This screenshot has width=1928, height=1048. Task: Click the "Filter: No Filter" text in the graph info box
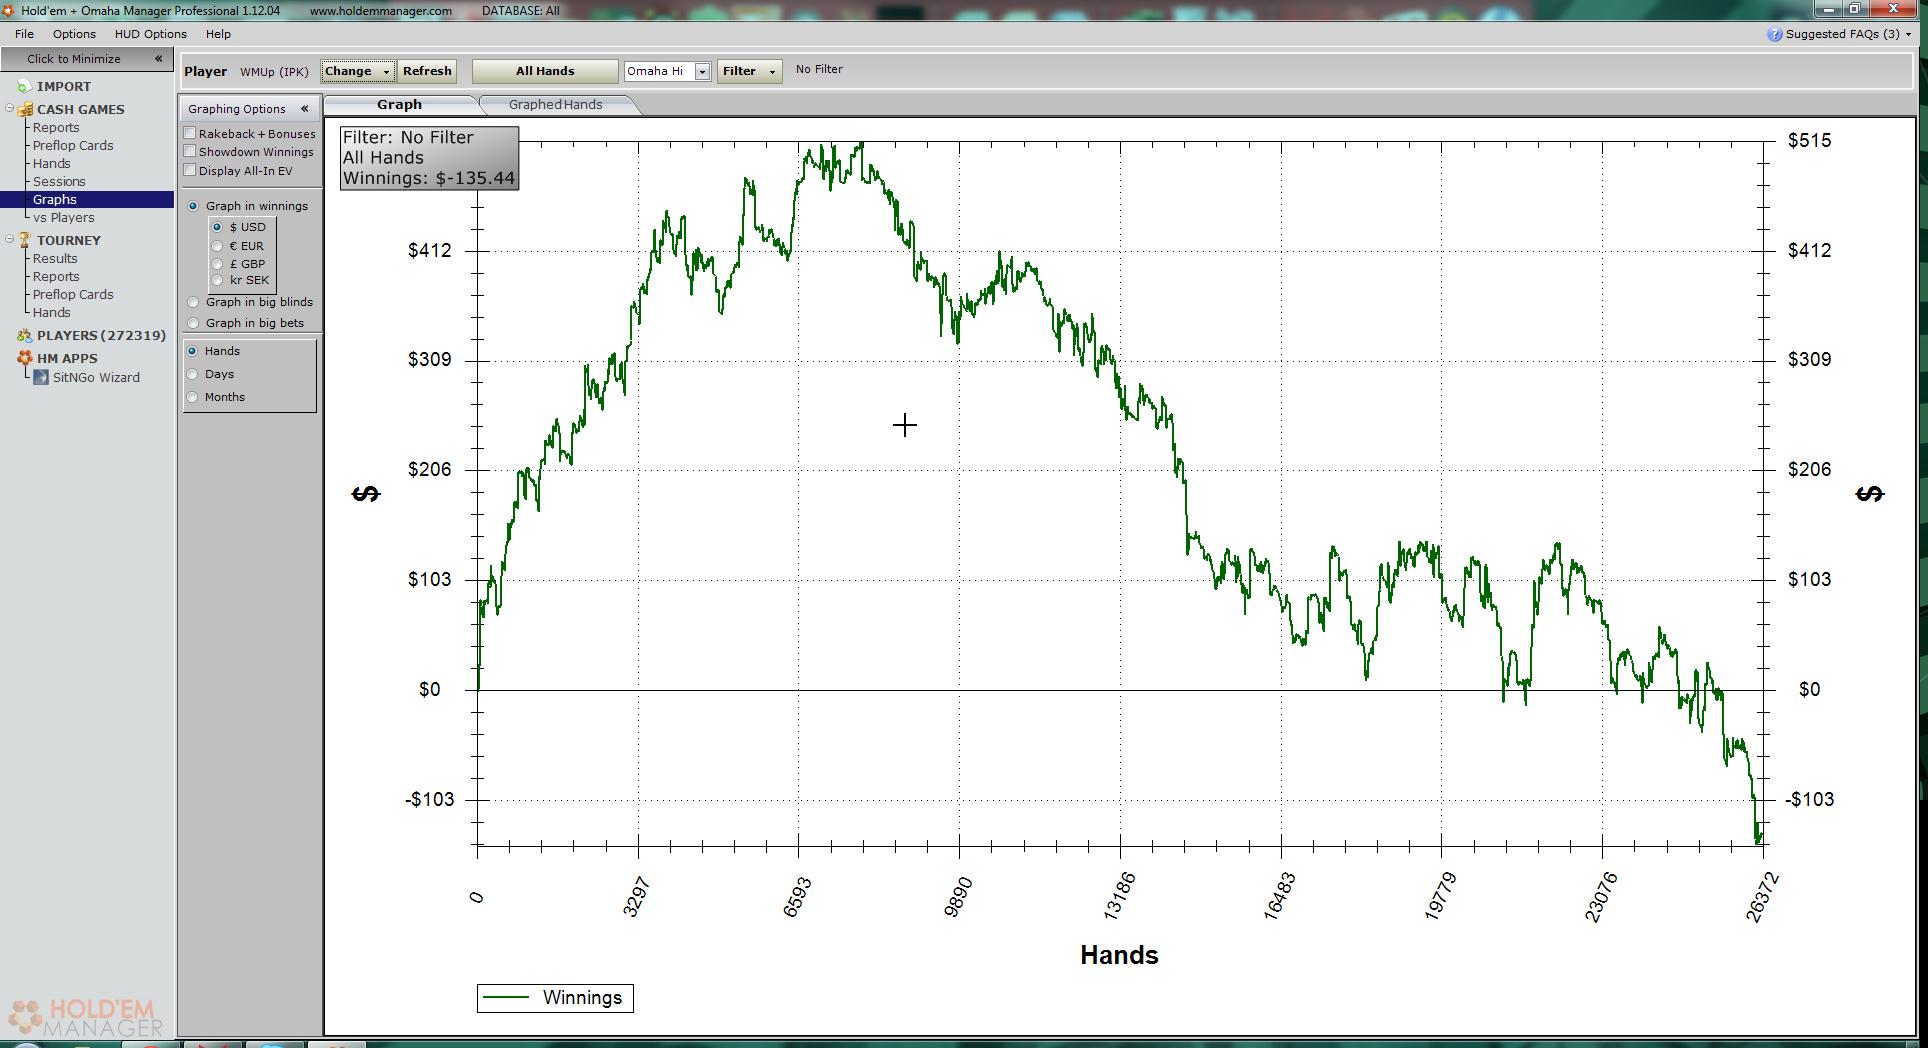pos(408,138)
